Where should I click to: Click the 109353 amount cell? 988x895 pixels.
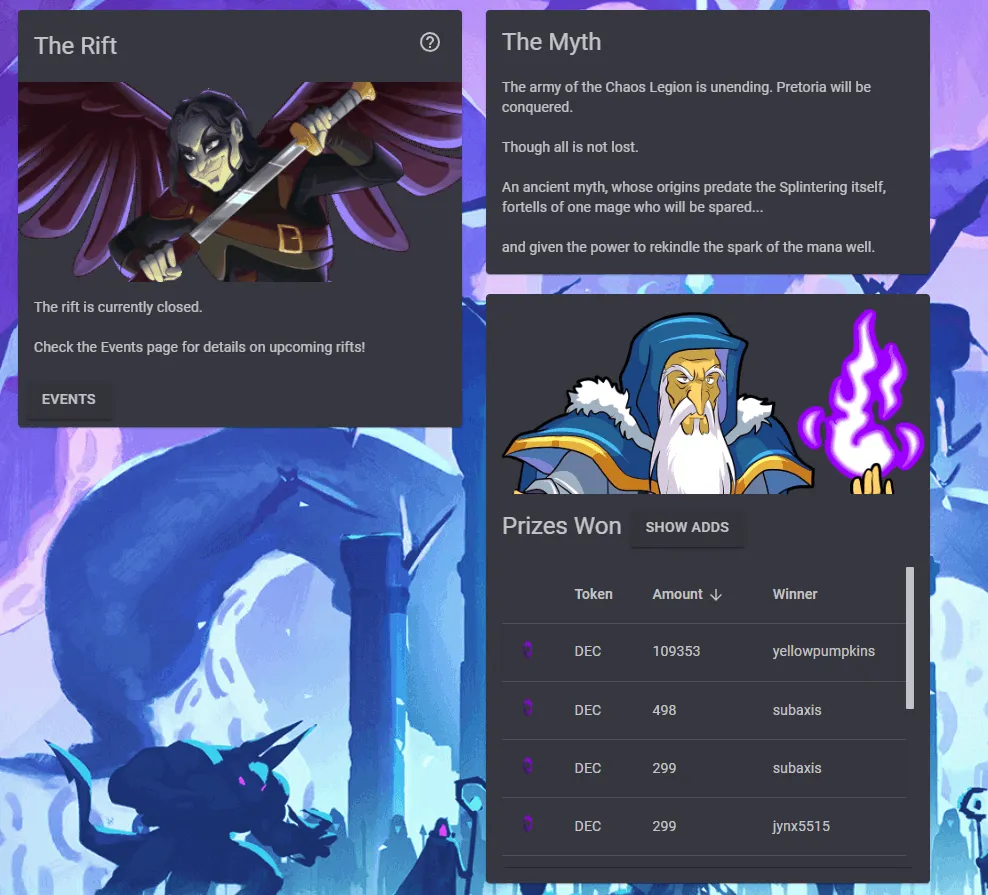click(x=676, y=651)
